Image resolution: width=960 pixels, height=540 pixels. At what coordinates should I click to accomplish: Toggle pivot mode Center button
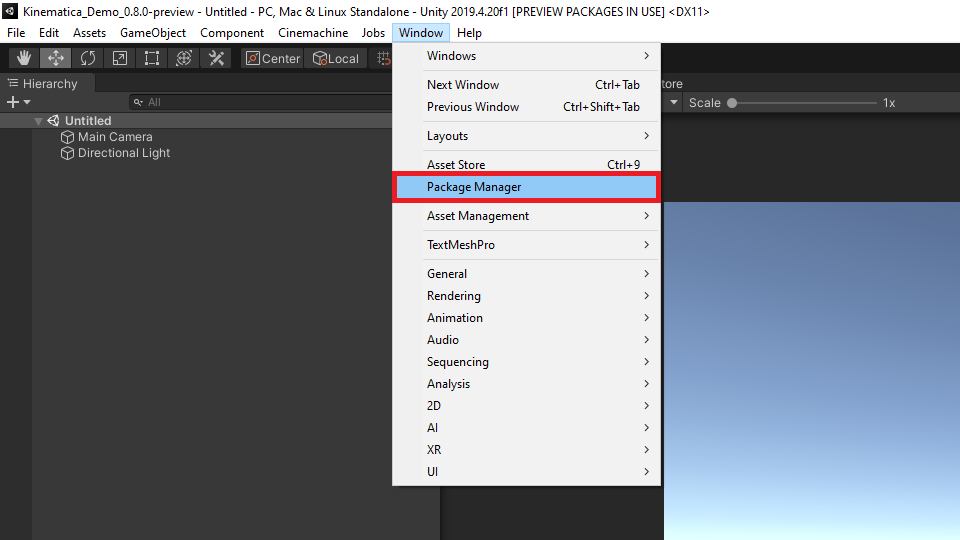coord(272,58)
